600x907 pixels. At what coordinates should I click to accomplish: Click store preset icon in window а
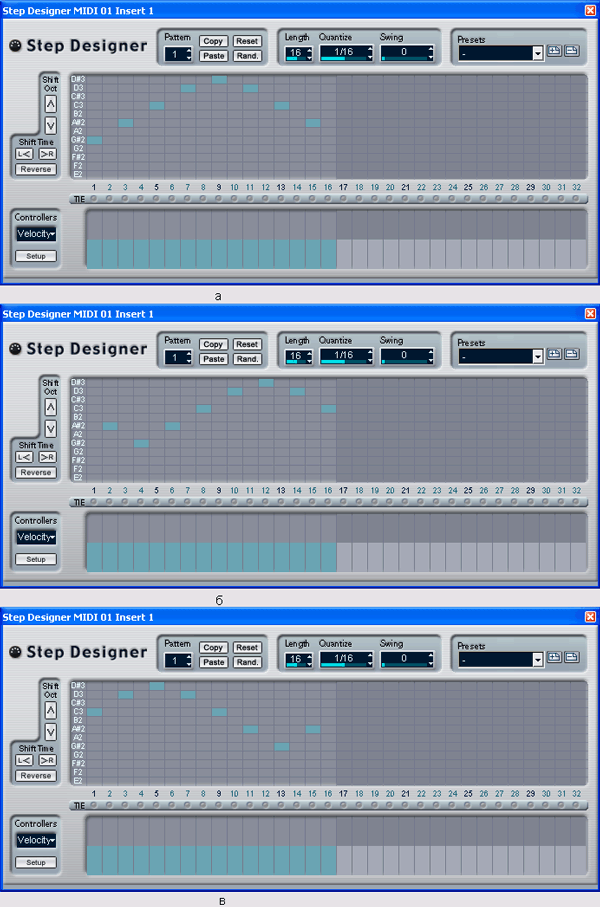point(554,51)
